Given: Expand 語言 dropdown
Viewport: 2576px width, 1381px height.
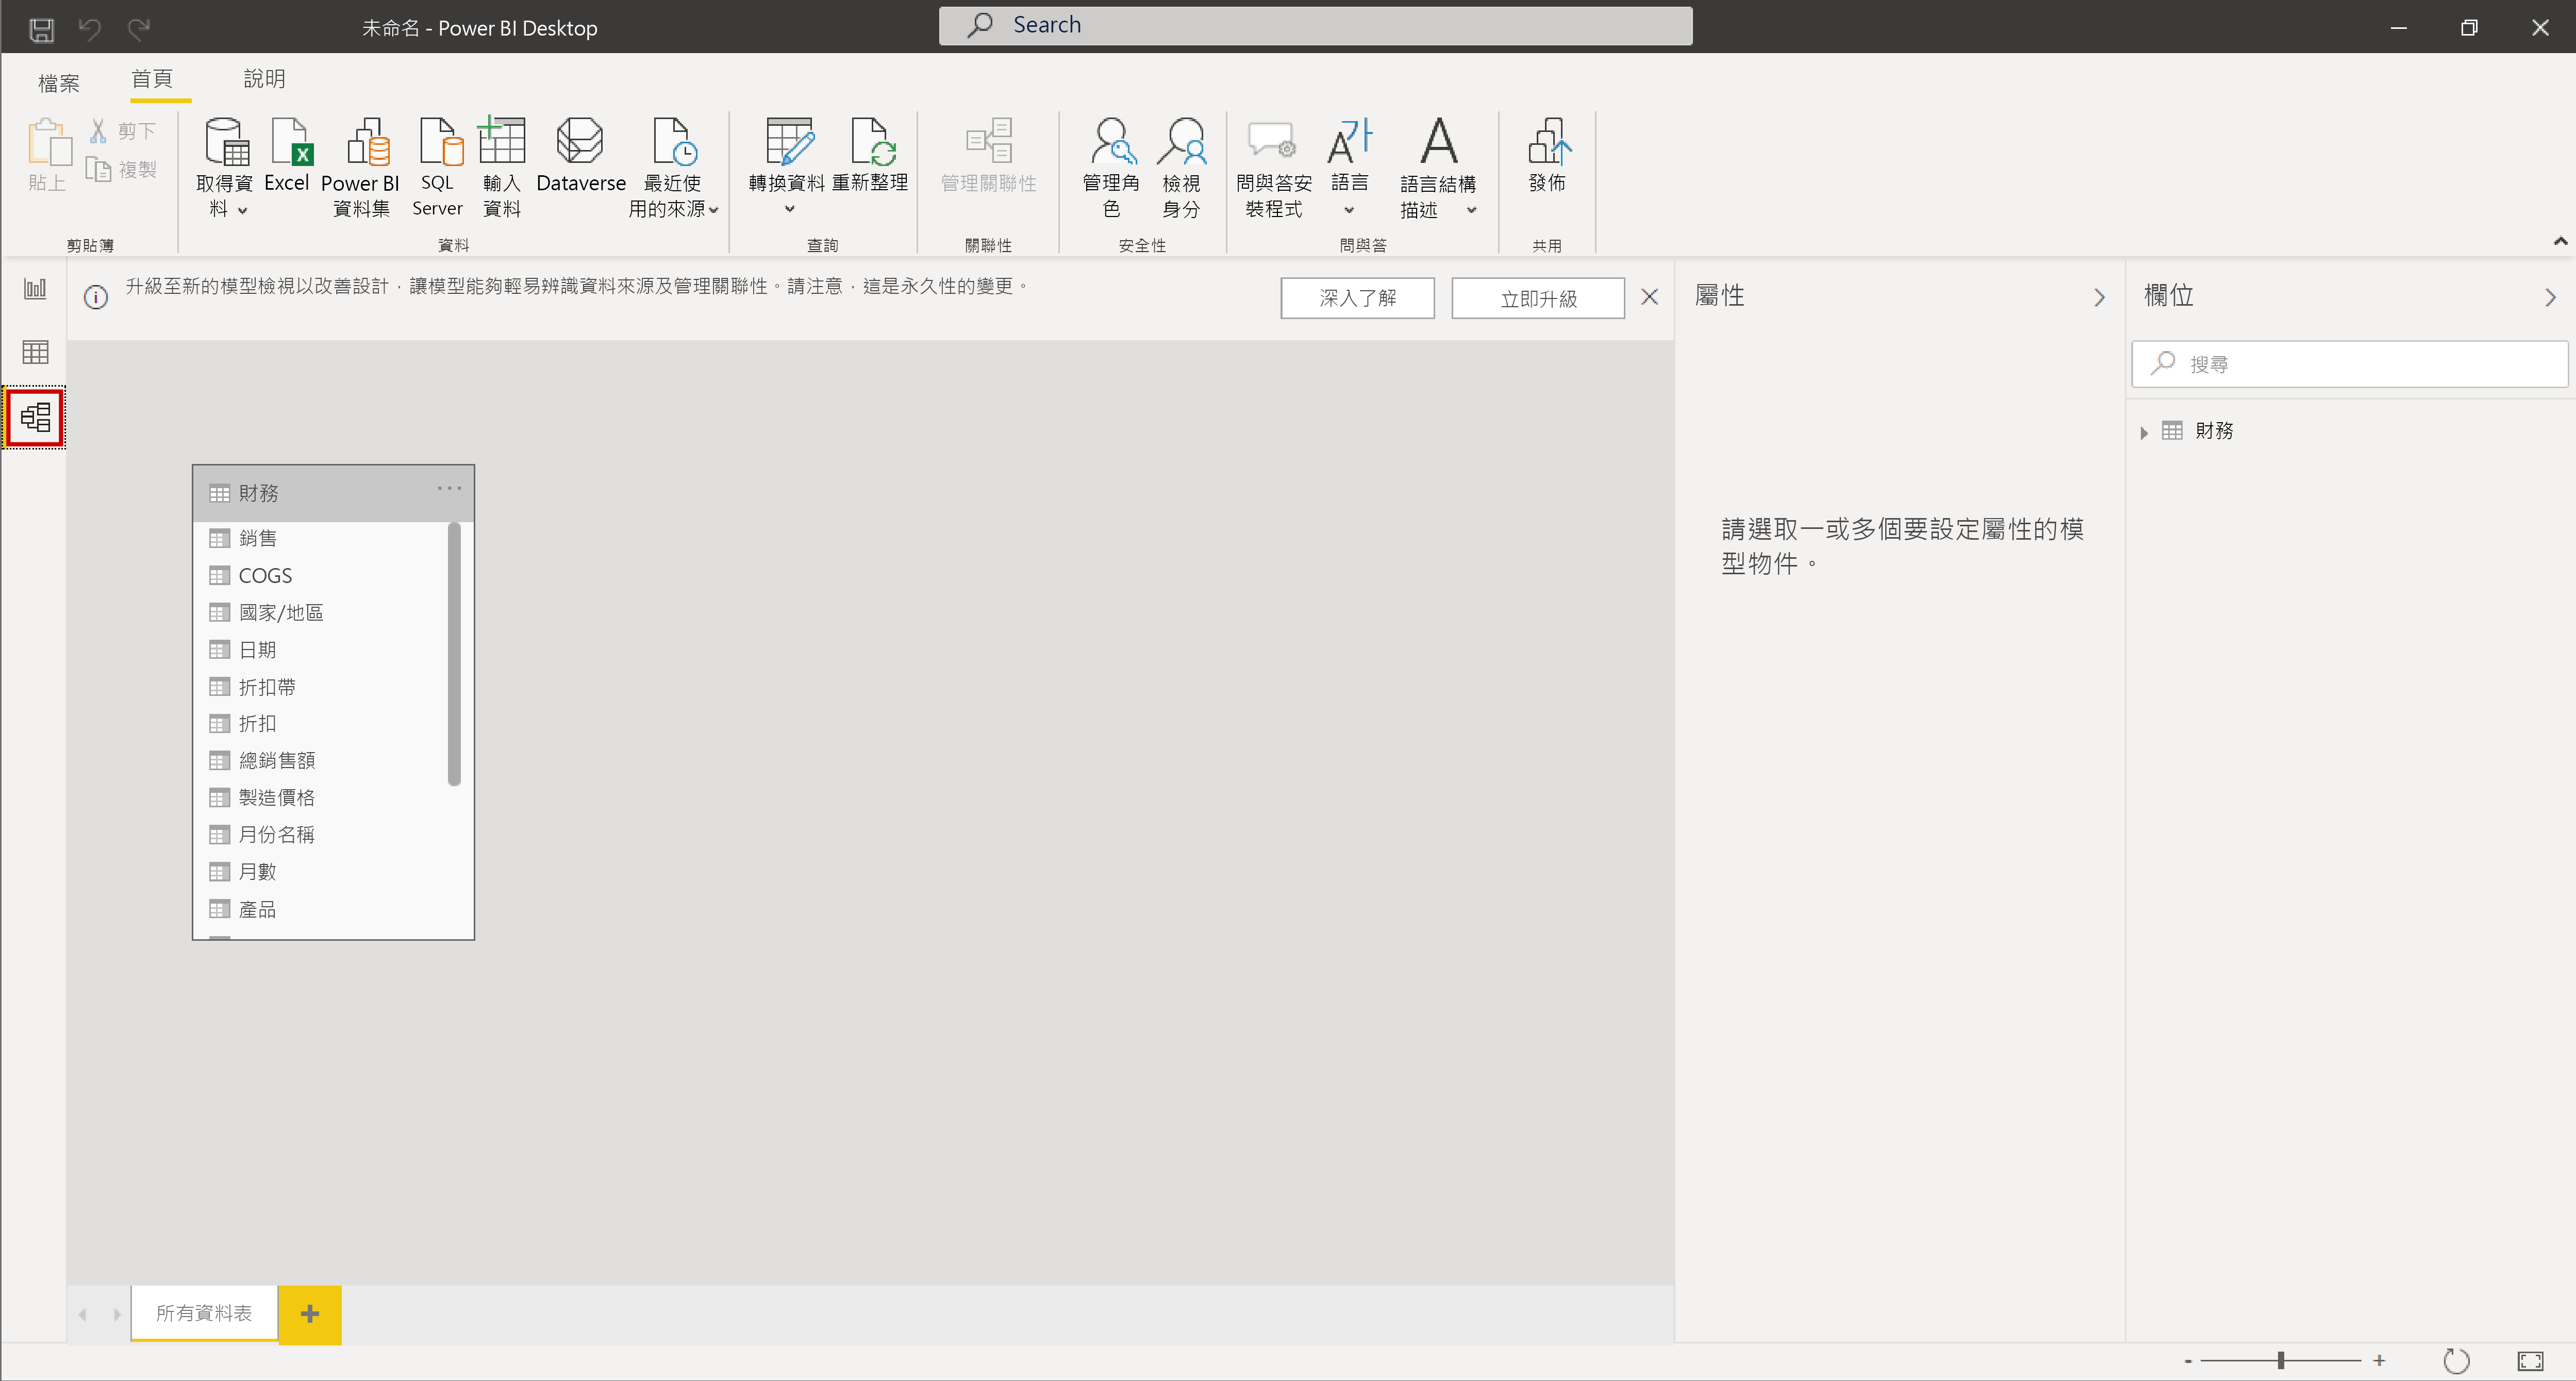Looking at the screenshot, I should (1349, 210).
